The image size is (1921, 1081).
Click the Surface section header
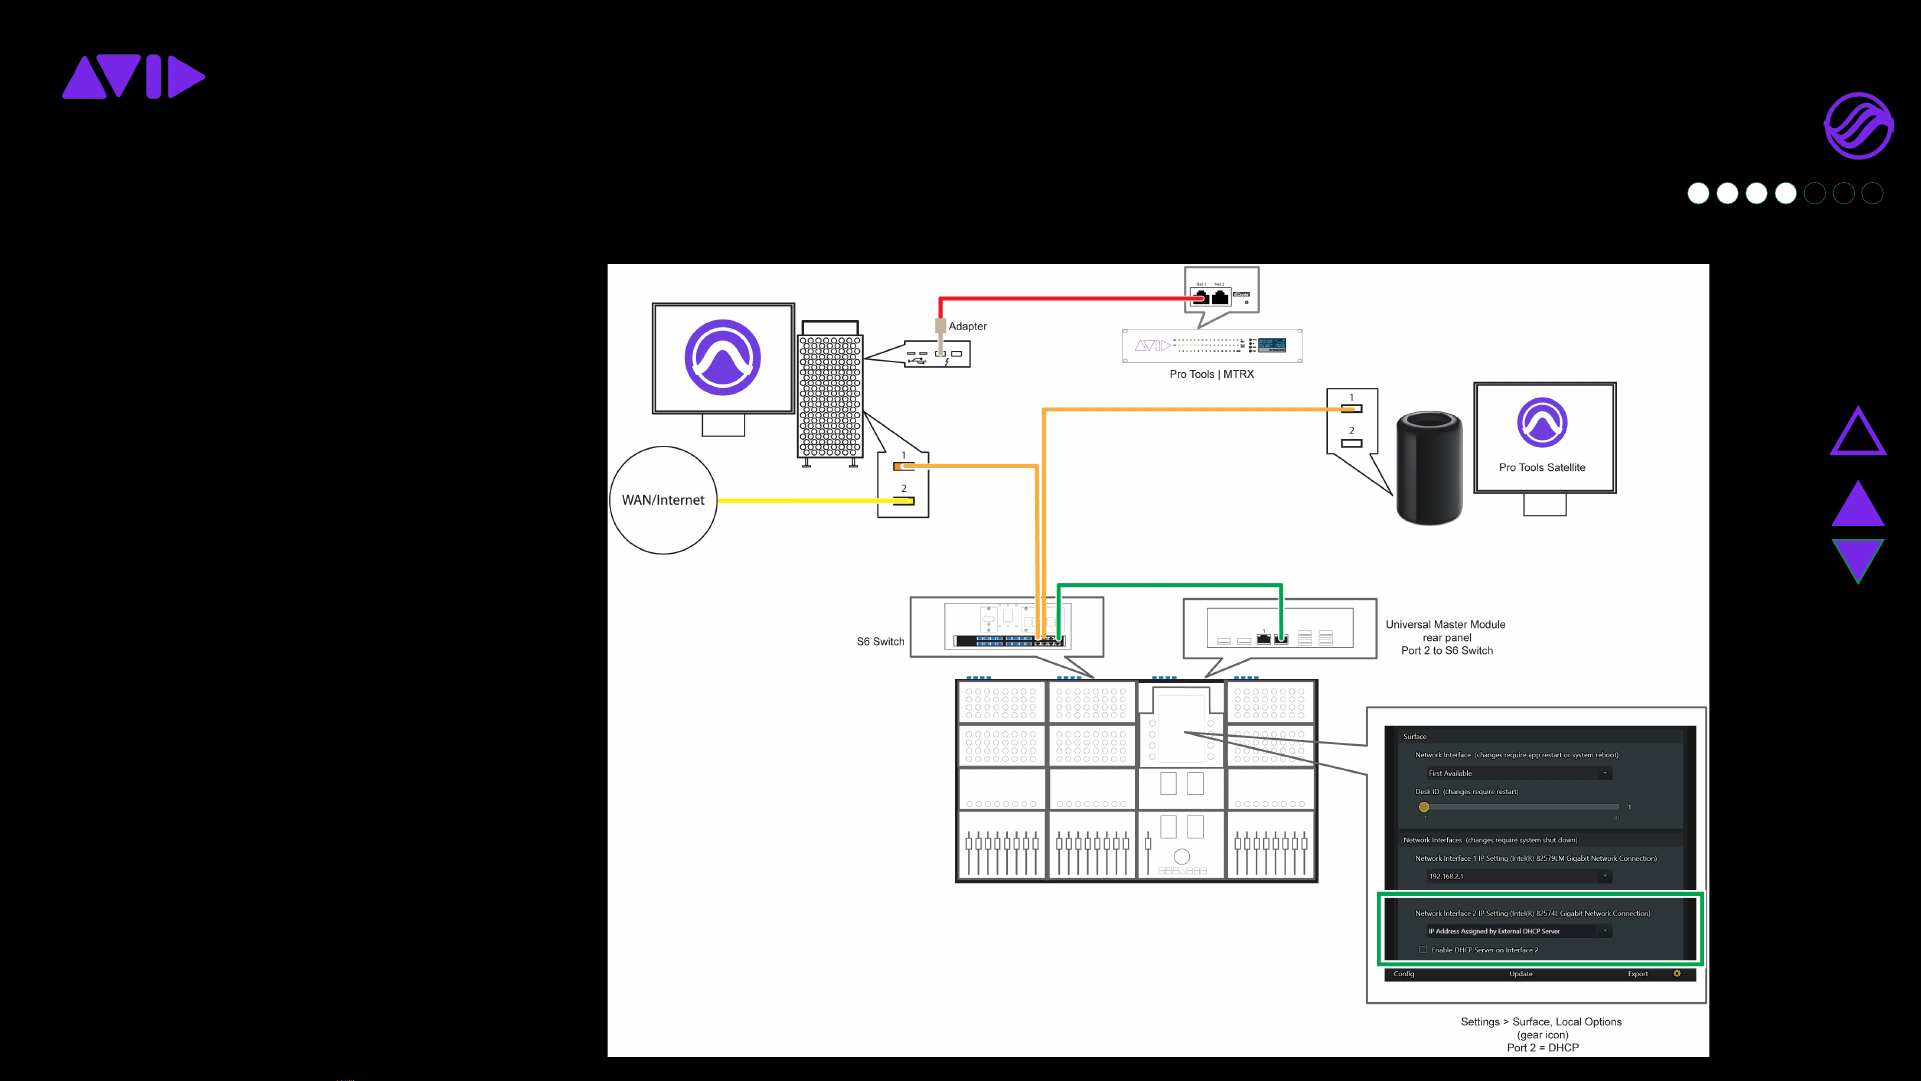tap(1415, 736)
